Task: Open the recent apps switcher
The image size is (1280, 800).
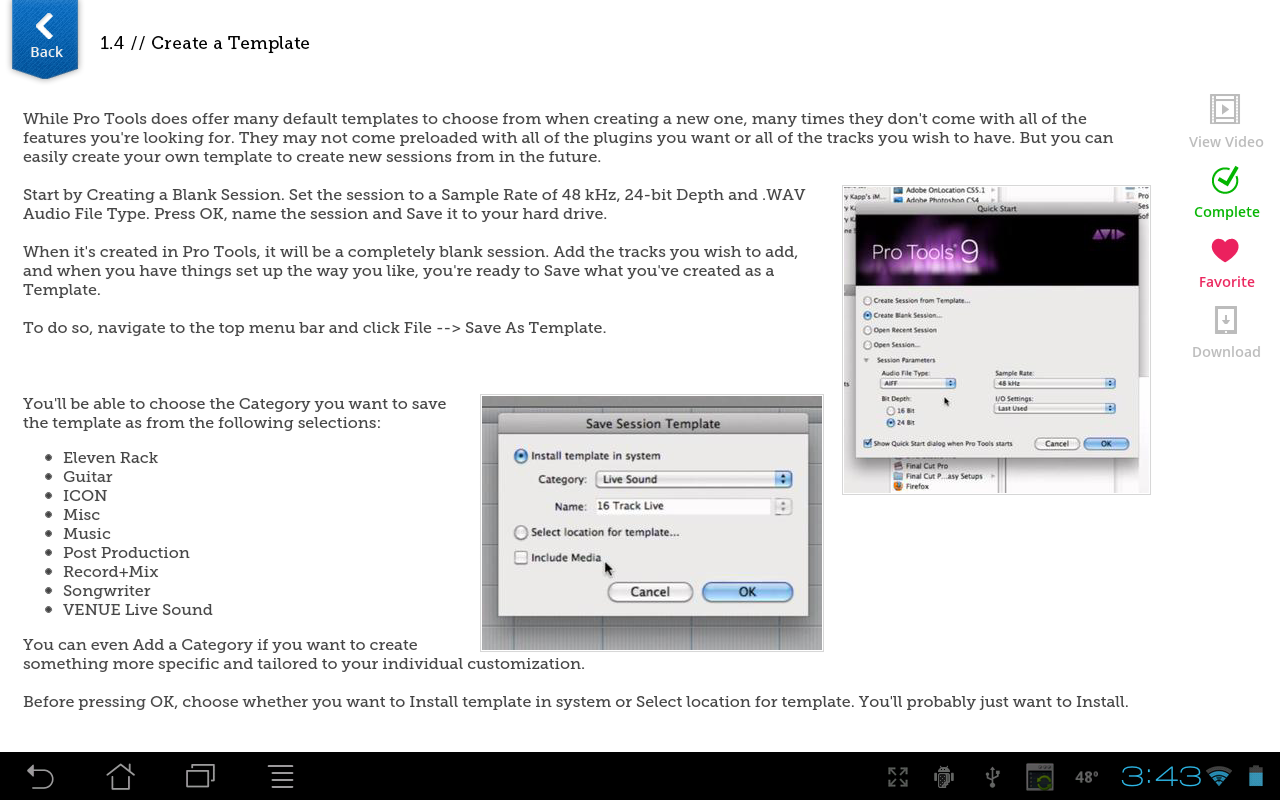Action: tap(200, 776)
